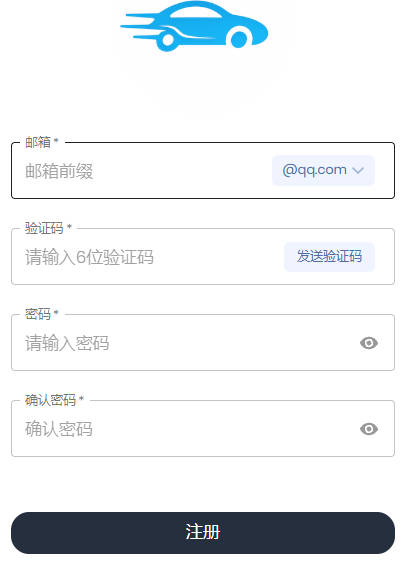Click the required asterisk next to 验证码
This screenshot has width=407, height=569.
(x=69, y=226)
